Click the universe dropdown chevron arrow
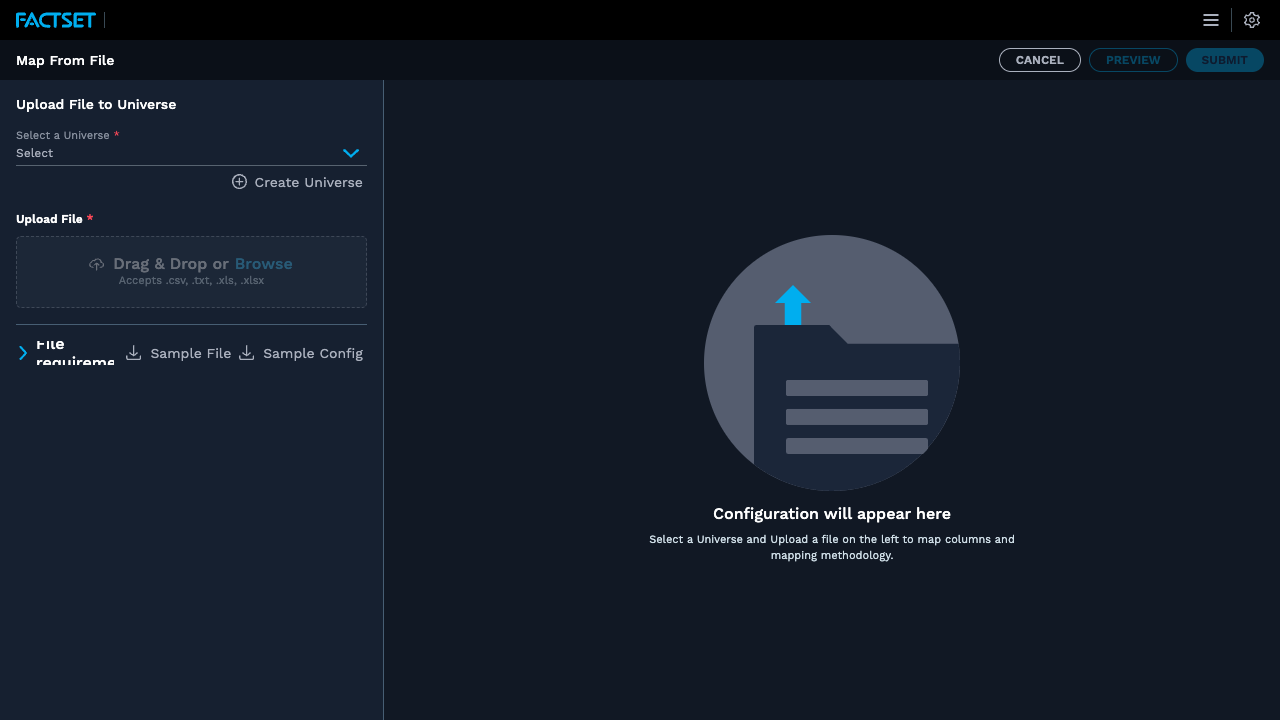Screen dimensions: 1280x720 click(x=351, y=153)
